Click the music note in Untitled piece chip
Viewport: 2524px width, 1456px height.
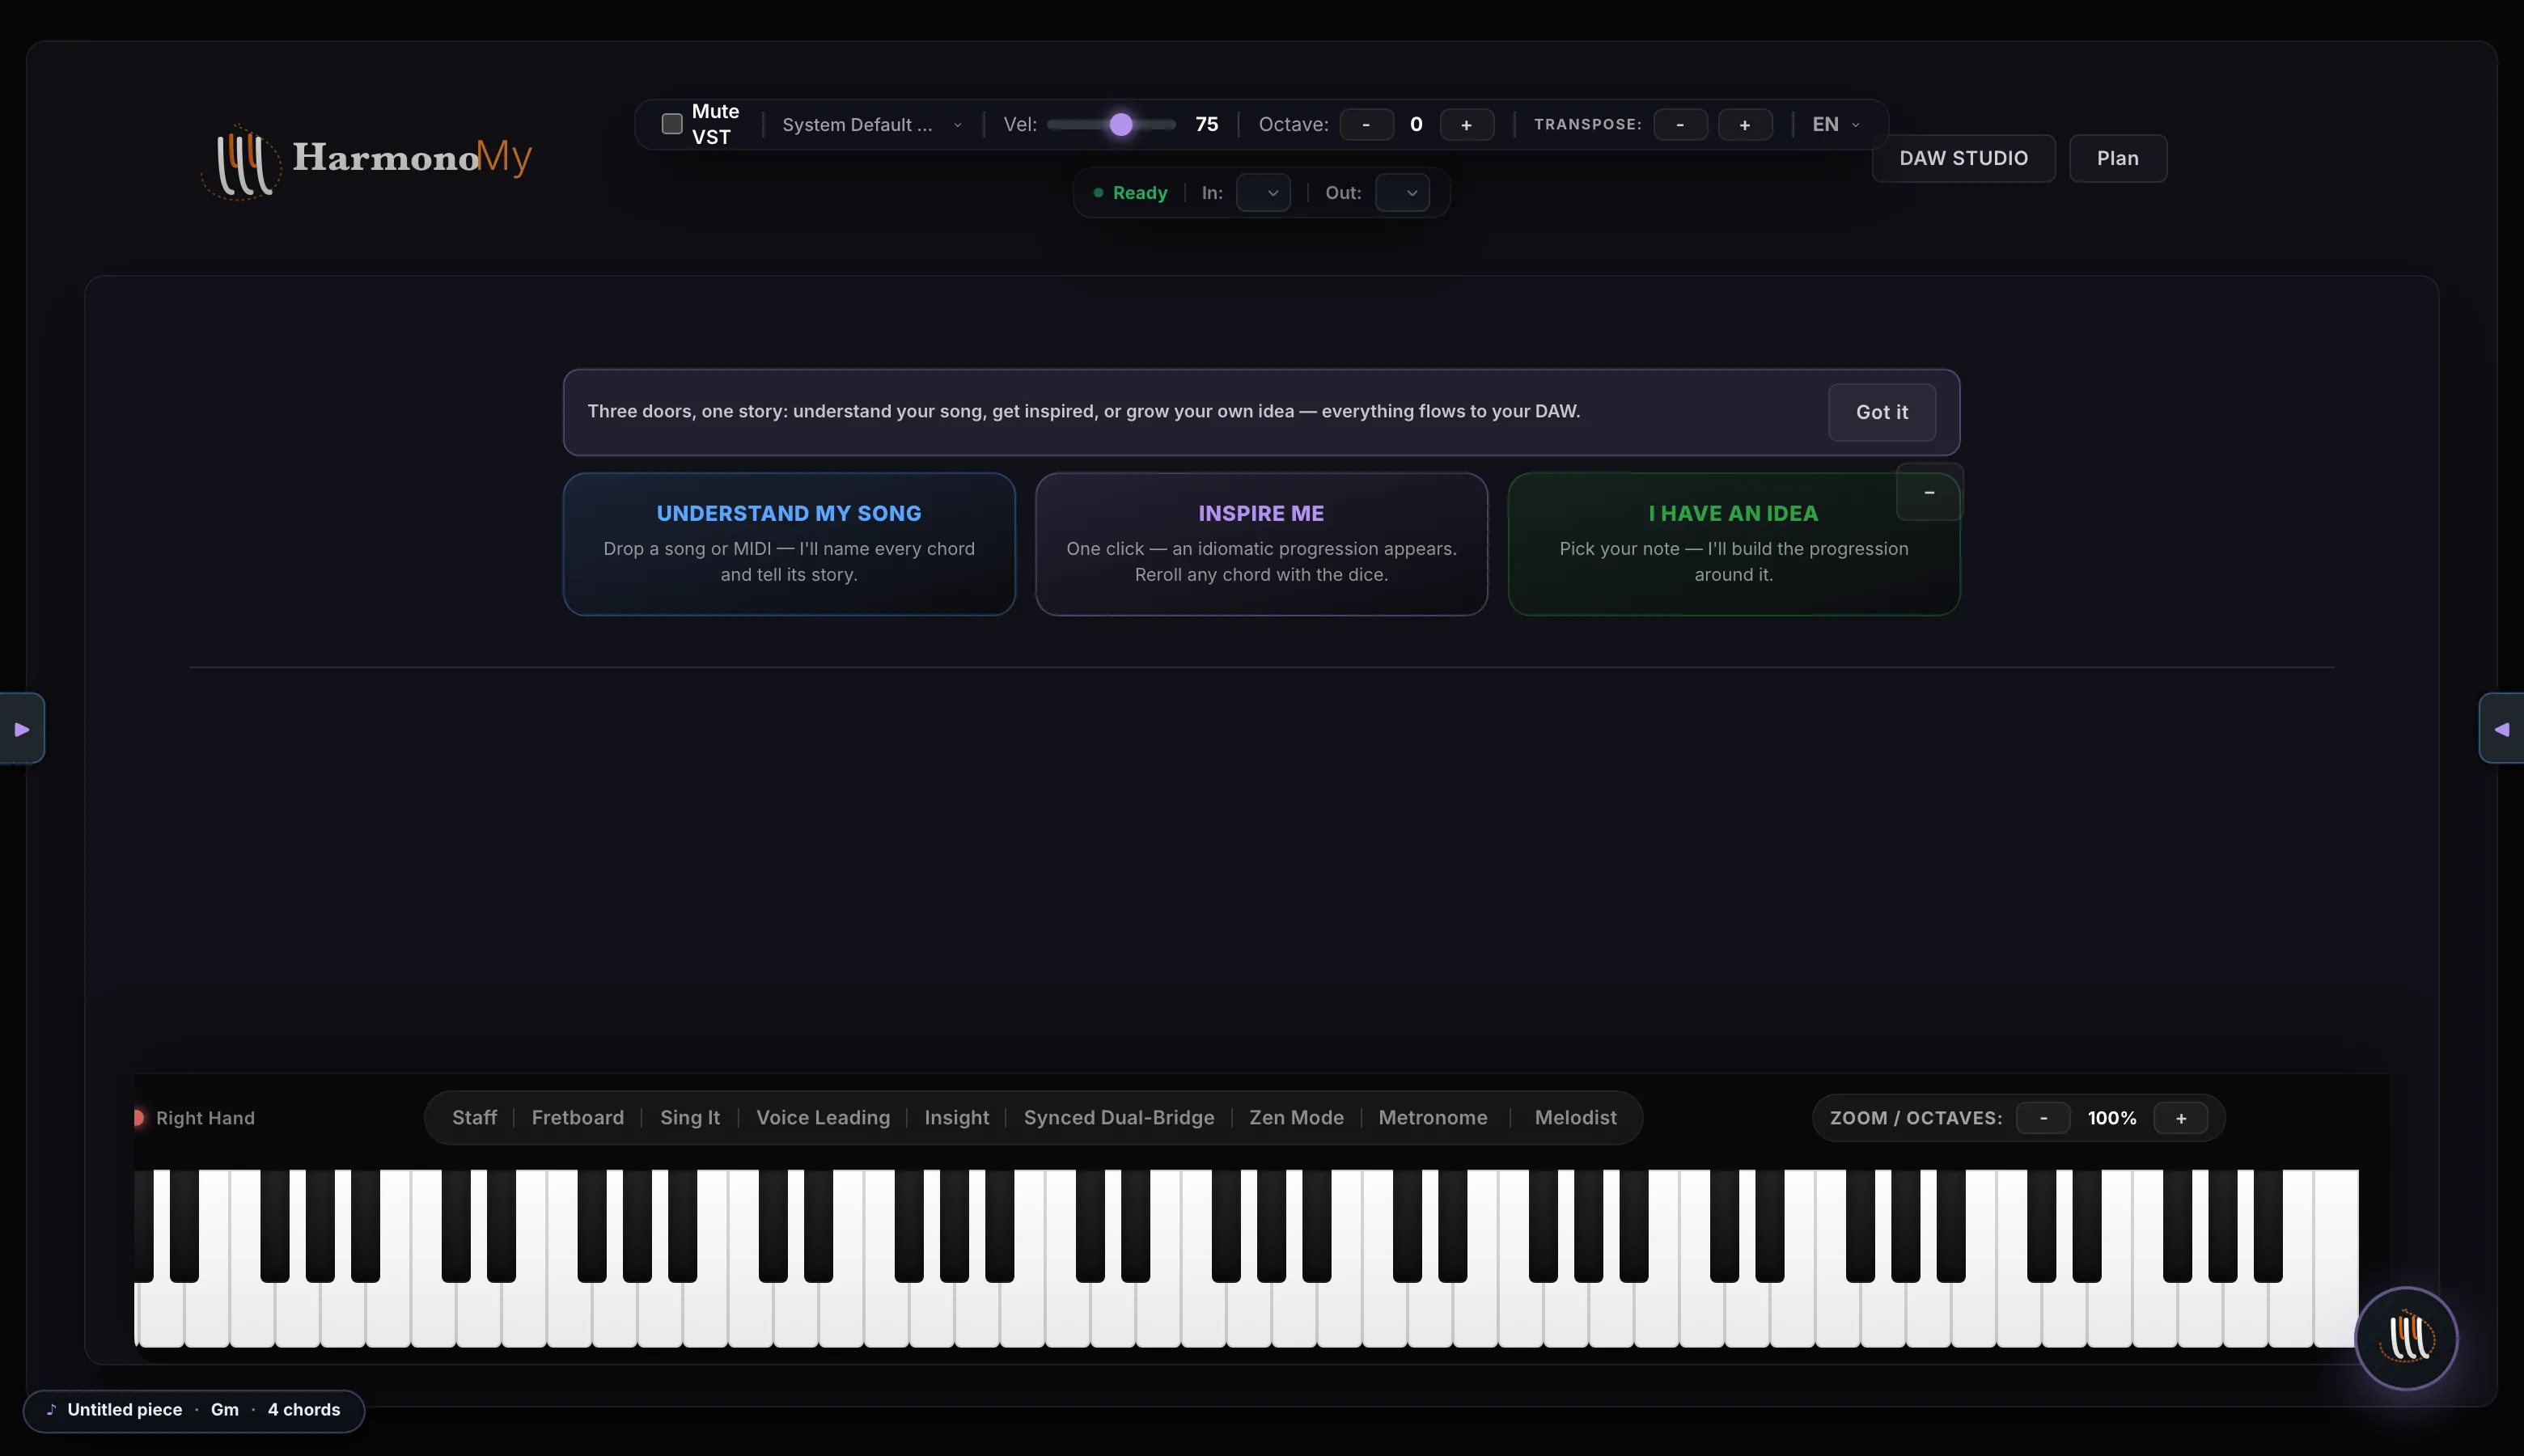click(x=51, y=1409)
